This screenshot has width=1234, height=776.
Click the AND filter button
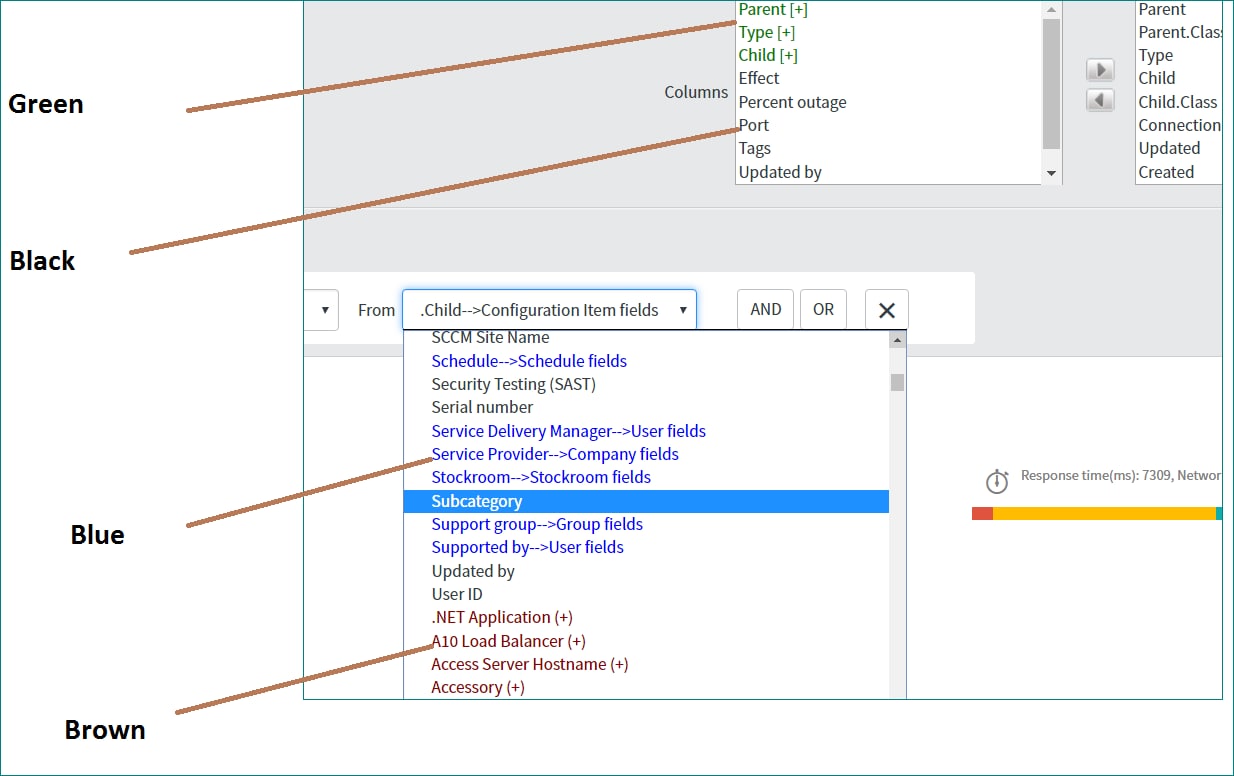point(765,309)
